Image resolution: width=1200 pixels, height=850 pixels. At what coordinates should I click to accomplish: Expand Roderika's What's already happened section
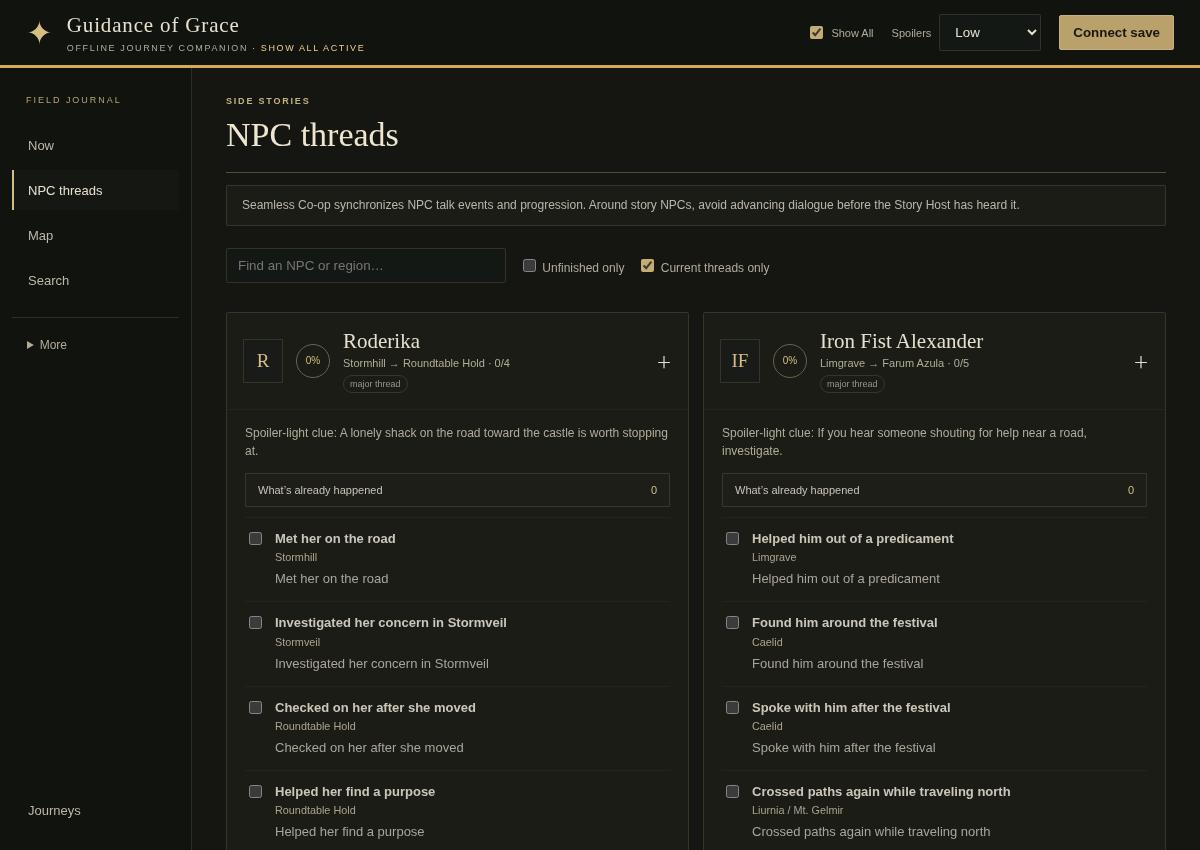(457, 490)
